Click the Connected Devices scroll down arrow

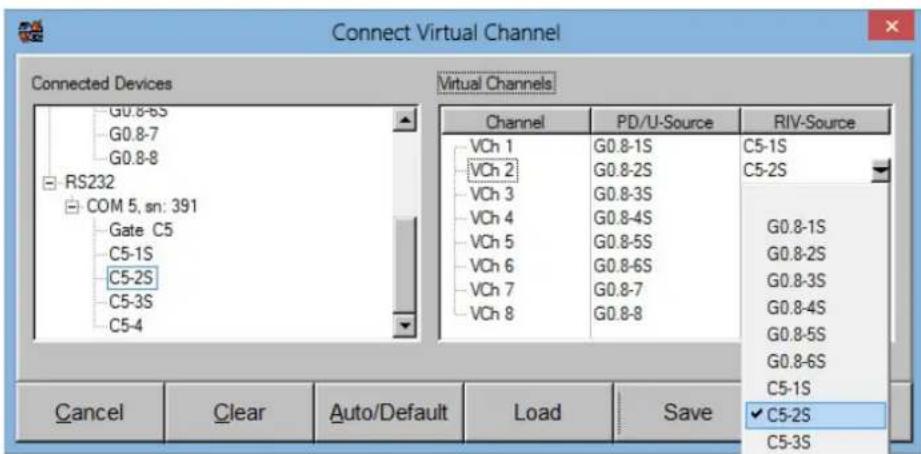coord(405,325)
